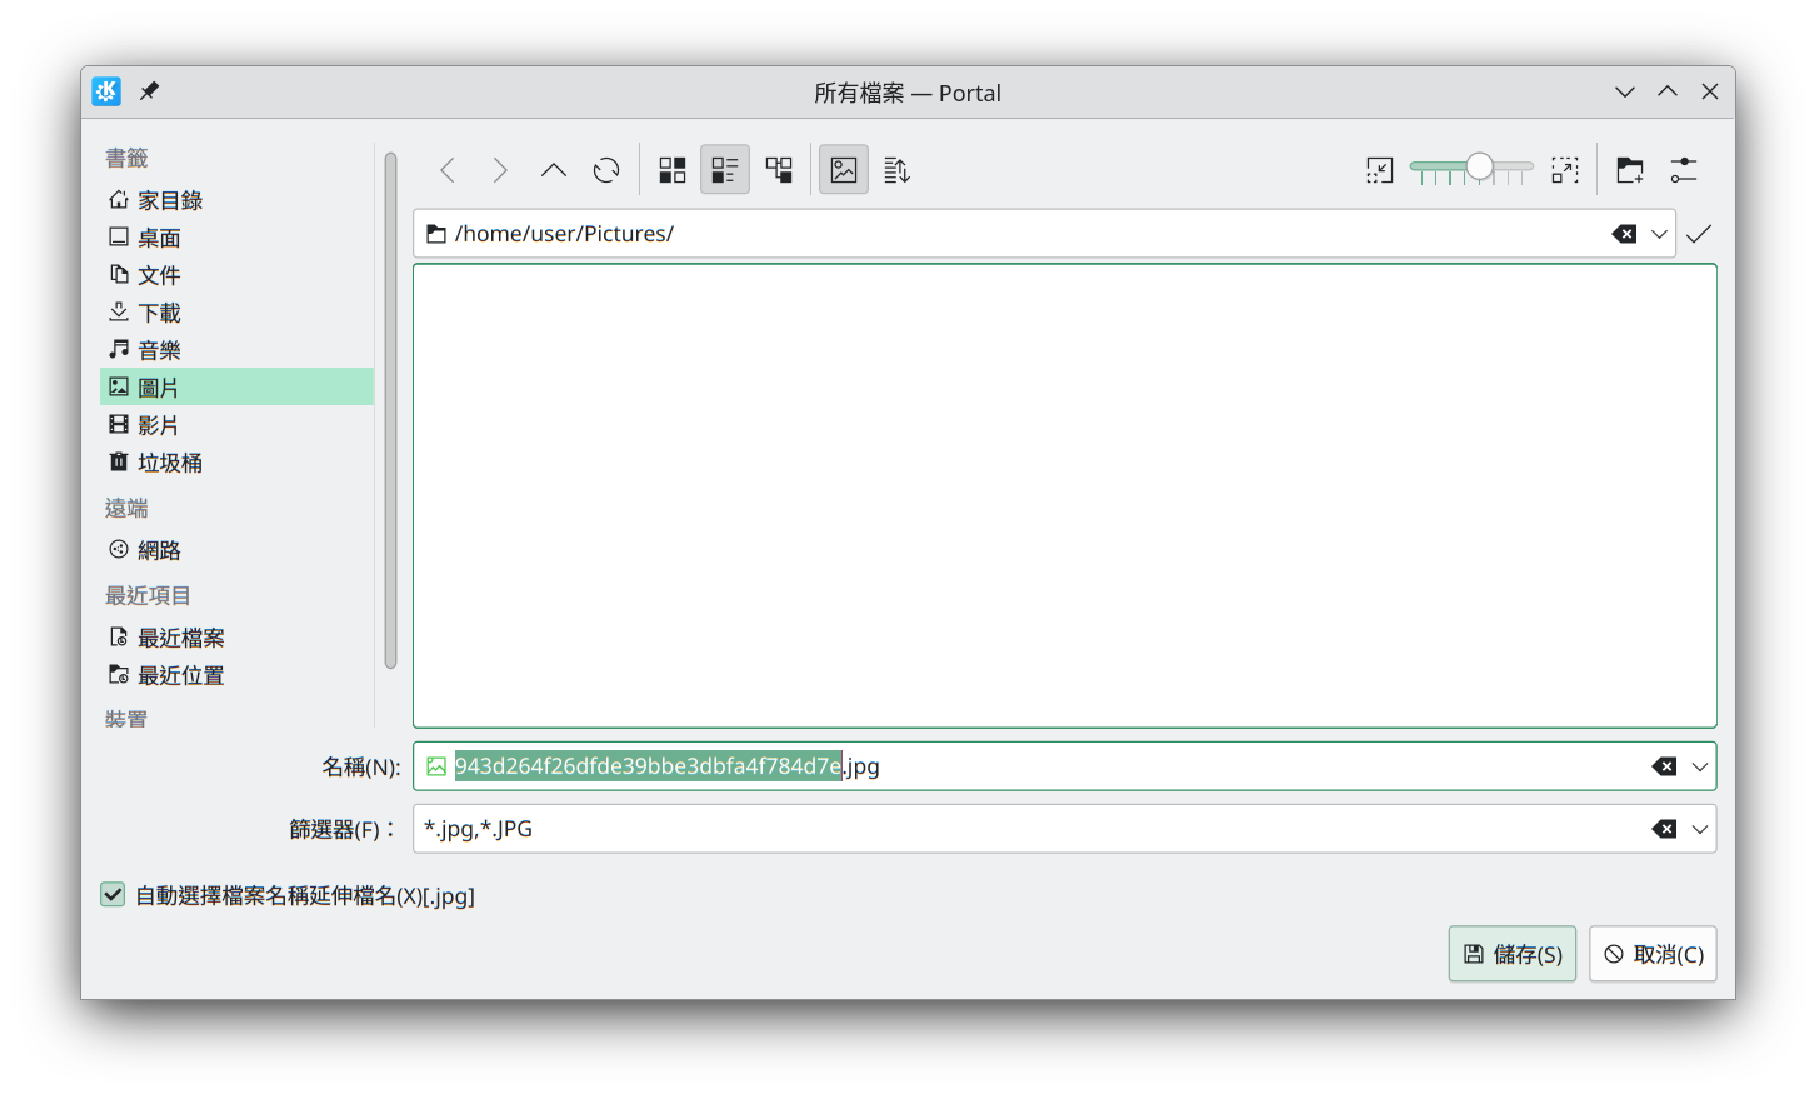Create a new folder

click(1630, 171)
